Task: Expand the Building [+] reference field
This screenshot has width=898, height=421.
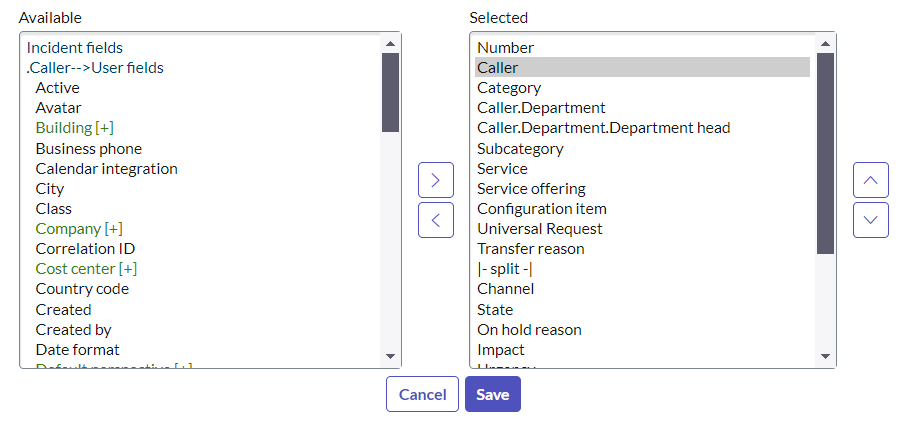Action: (x=74, y=128)
